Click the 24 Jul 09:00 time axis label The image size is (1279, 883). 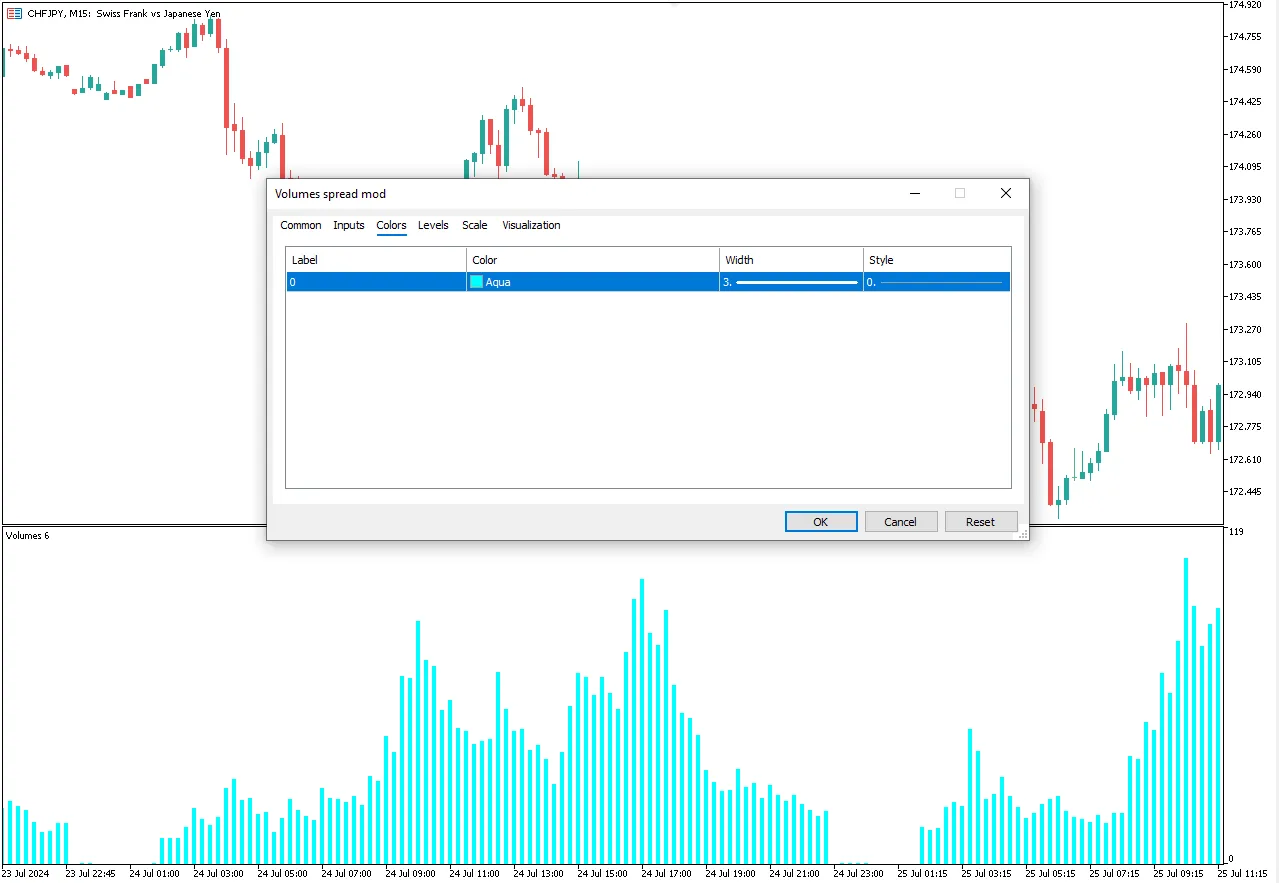pos(410,873)
